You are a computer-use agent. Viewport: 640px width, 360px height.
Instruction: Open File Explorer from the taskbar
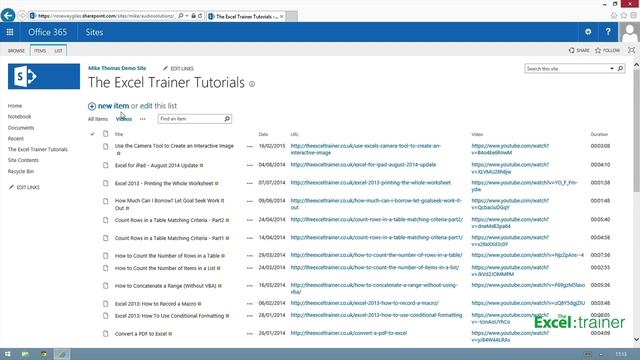tap(25, 354)
